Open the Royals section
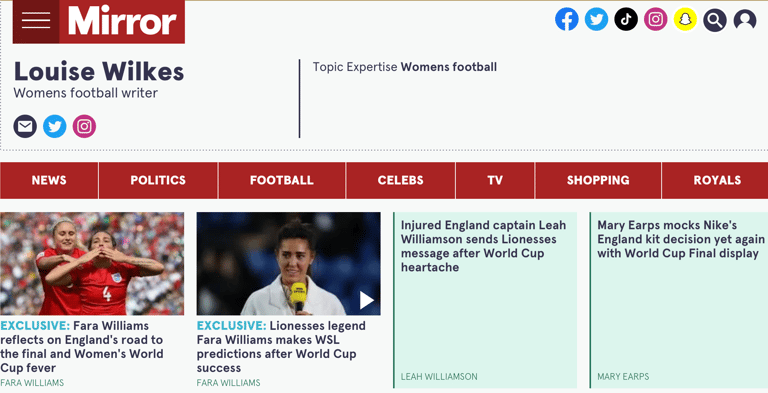Screen dimensions: 768x393 click(x=715, y=180)
